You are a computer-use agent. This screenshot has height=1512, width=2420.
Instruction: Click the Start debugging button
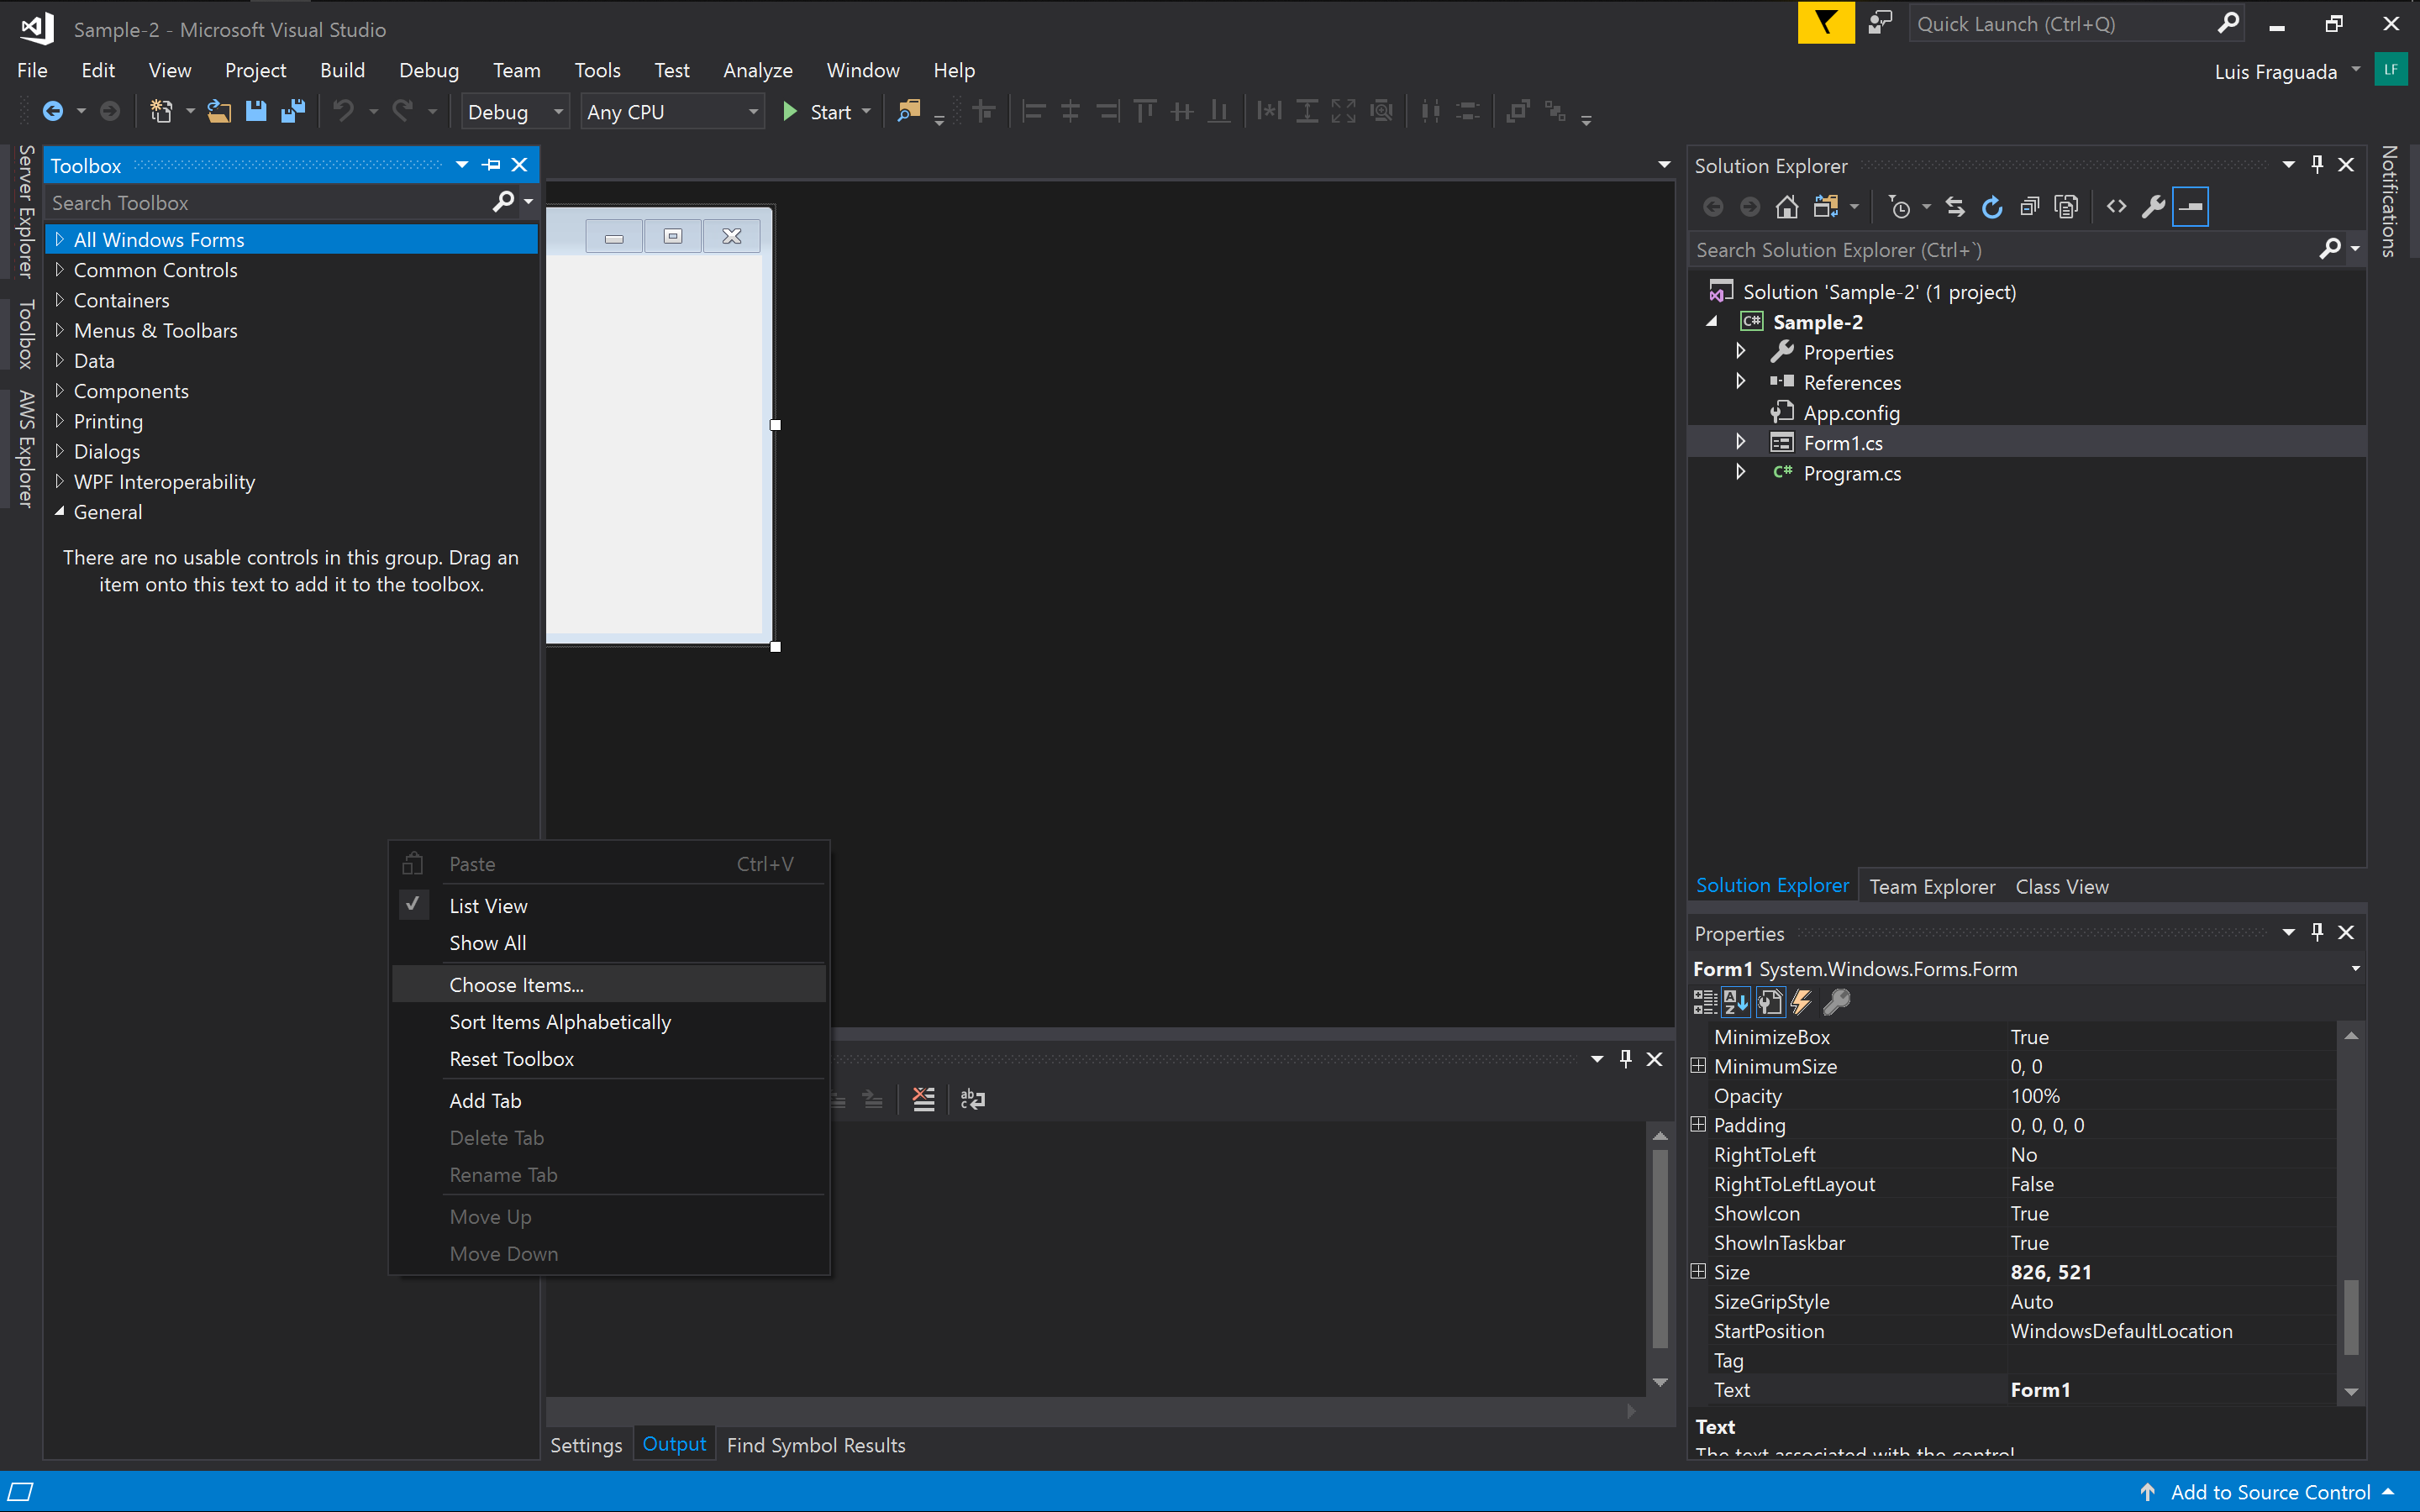(x=818, y=112)
